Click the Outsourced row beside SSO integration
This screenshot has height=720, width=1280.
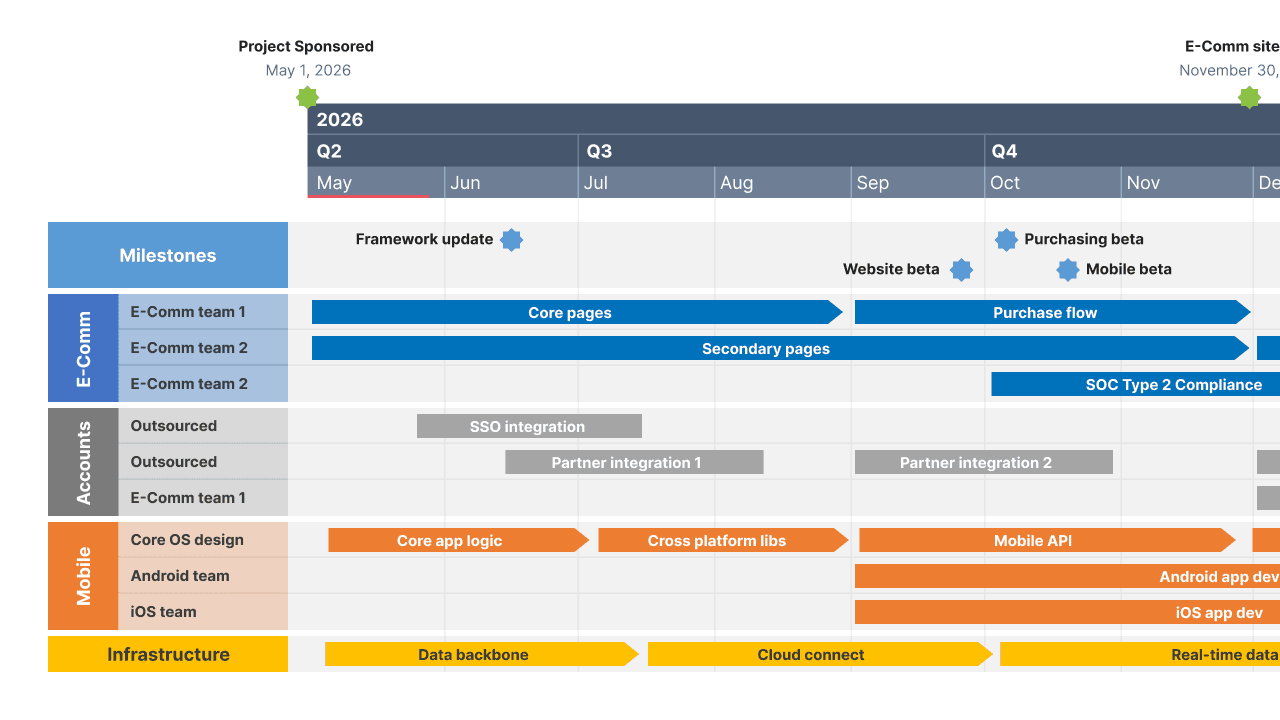(x=203, y=426)
